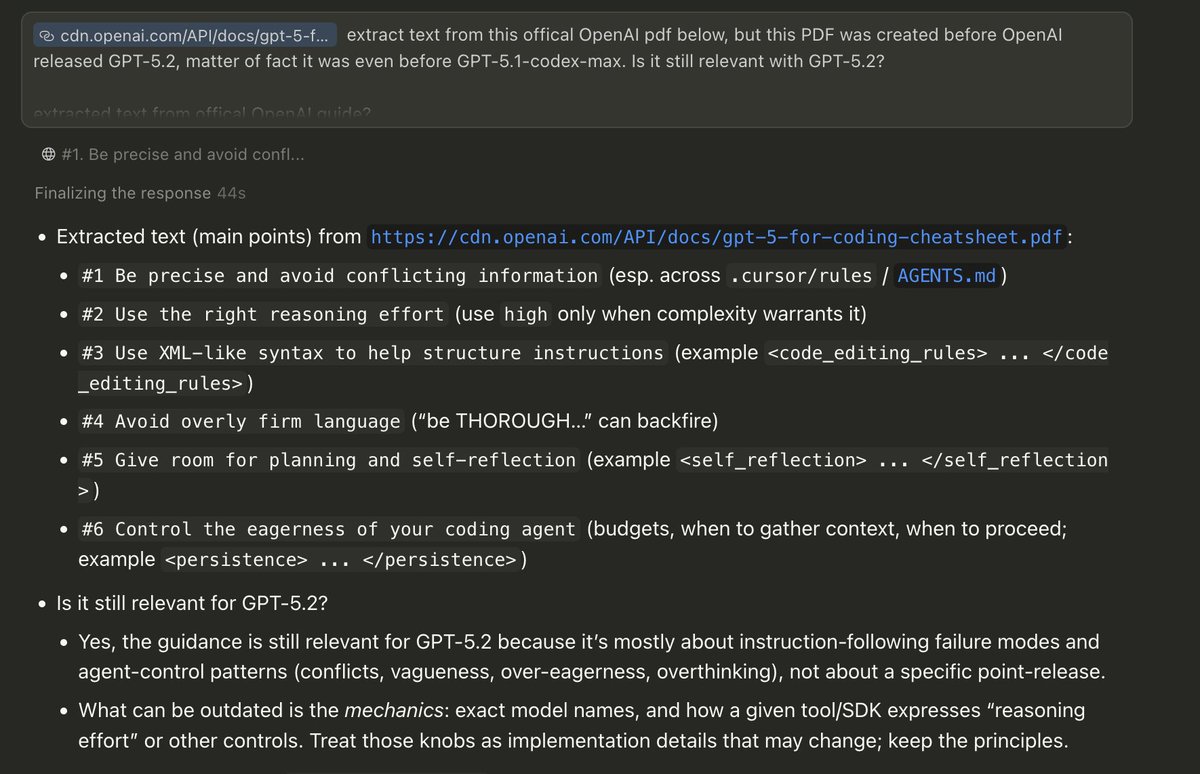
Task: Click the '<code_editing_rules>' opening tag snippet
Action: tap(877, 353)
